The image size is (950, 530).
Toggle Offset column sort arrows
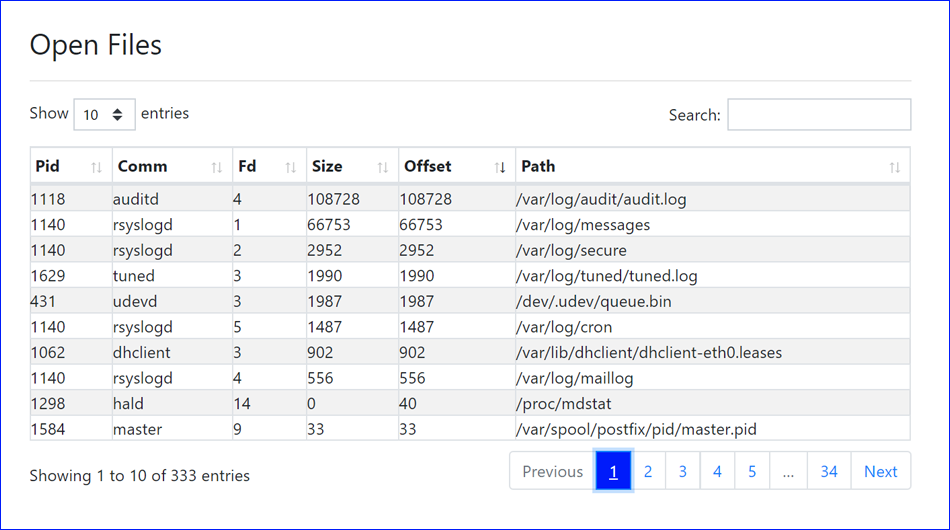tap(499, 167)
